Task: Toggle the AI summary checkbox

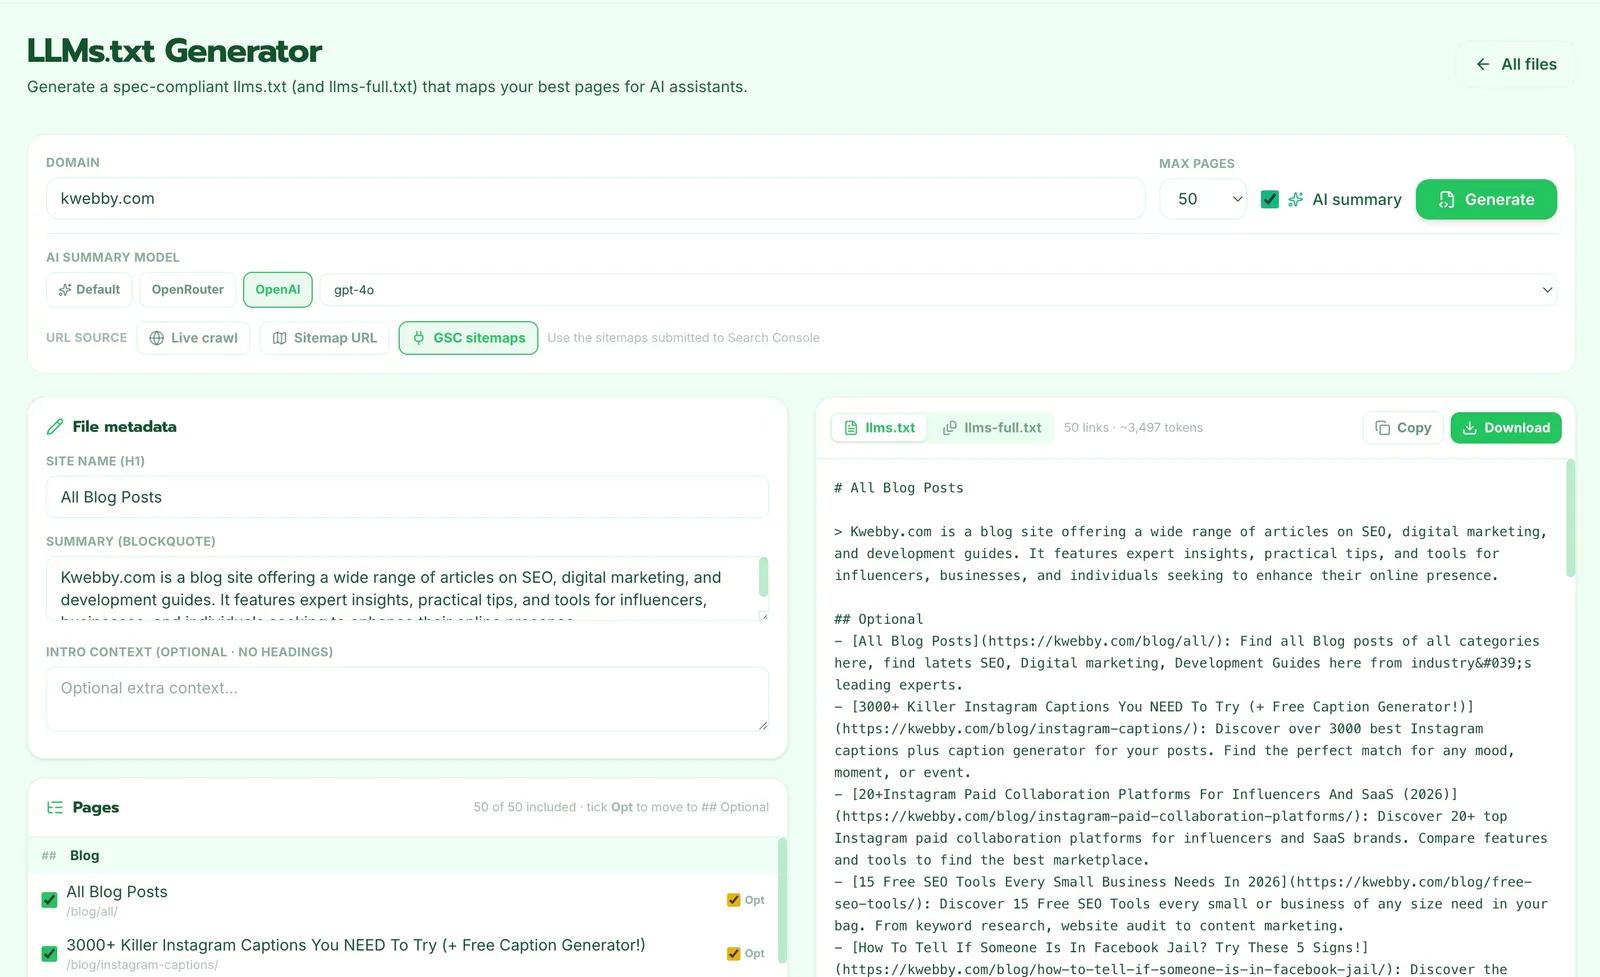Action: (x=1270, y=199)
